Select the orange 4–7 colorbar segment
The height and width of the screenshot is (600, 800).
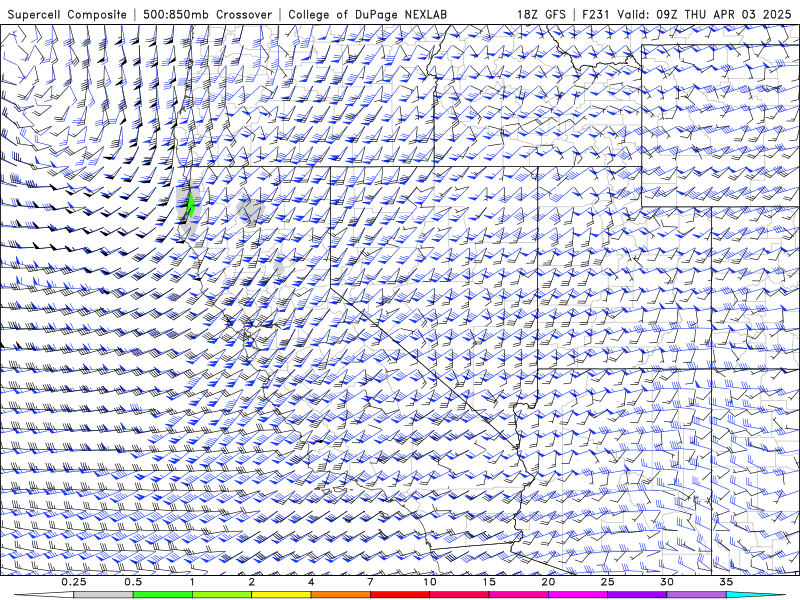(x=340, y=595)
